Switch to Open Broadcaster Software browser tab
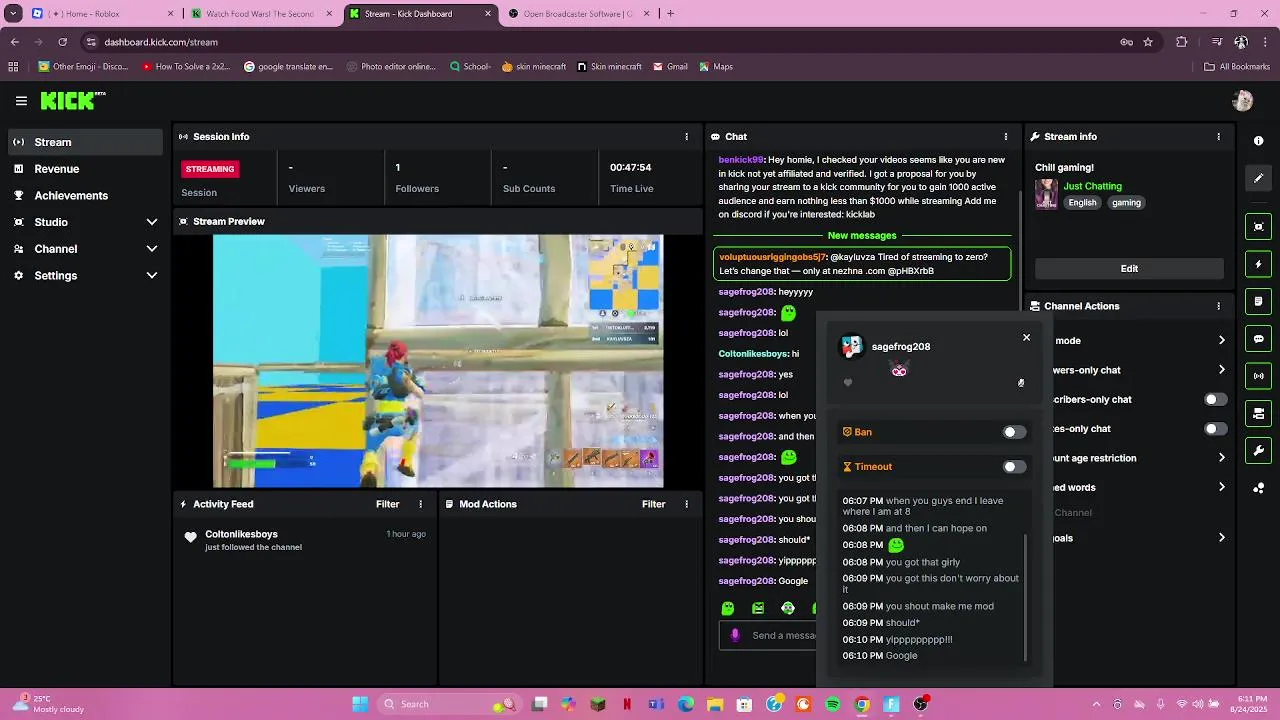The image size is (1280, 720). click(580, 14)
